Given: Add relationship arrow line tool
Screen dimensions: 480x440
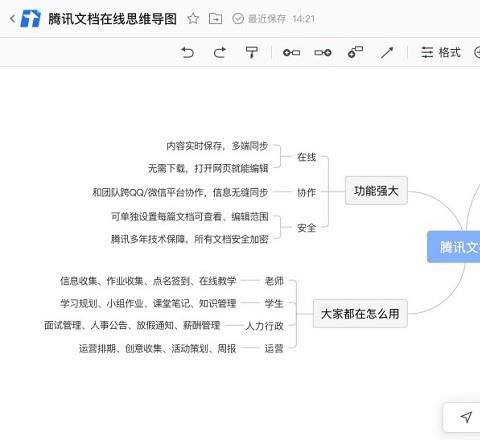Looking at the screenshot, I should pyautogui.click(x=387, y=52).
